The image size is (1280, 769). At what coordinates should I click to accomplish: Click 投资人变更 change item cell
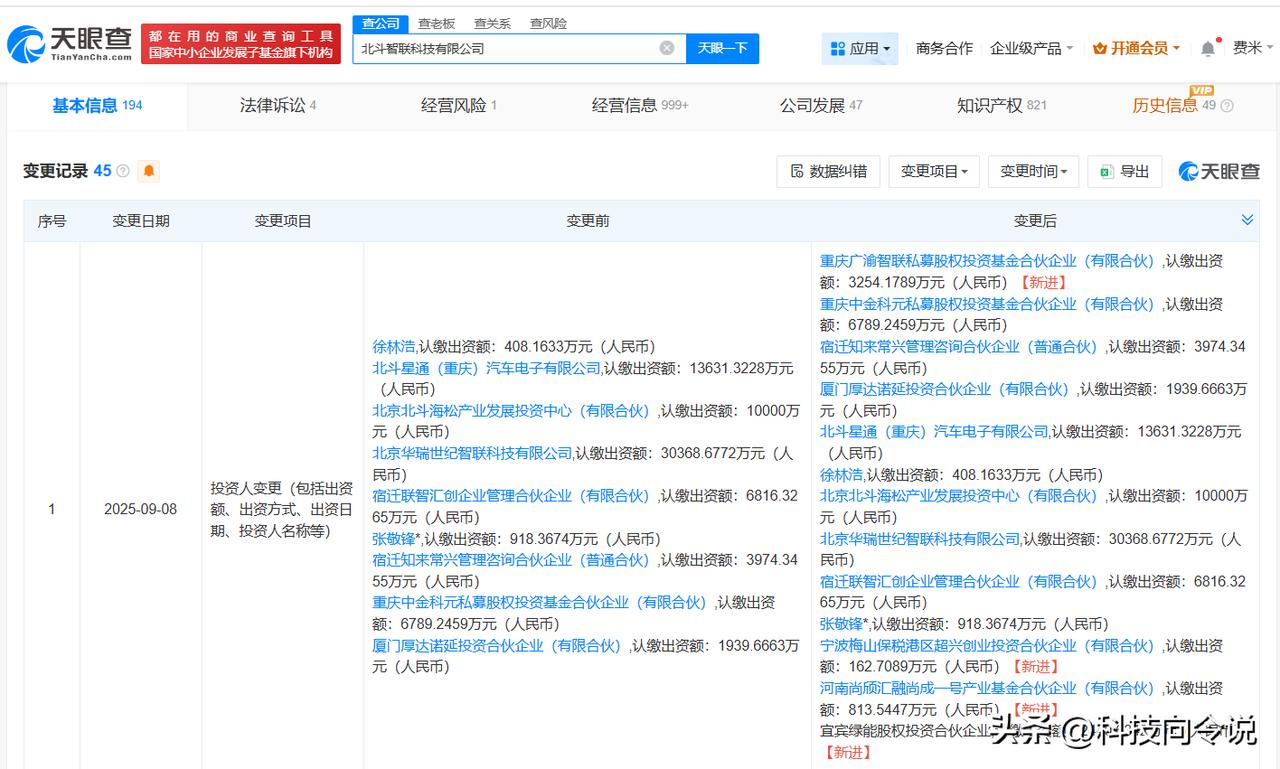tap(282, 510)
